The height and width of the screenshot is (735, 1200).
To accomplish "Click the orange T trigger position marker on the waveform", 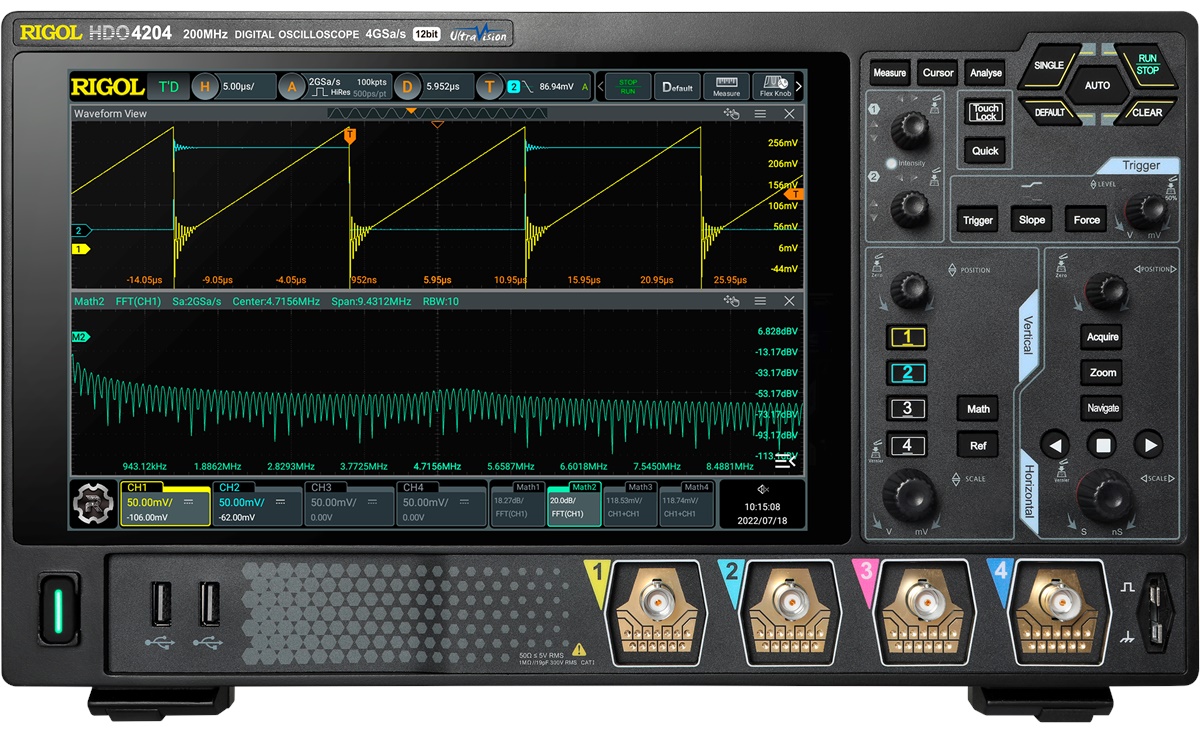I will pyautogui.click(x=350, y=136).
